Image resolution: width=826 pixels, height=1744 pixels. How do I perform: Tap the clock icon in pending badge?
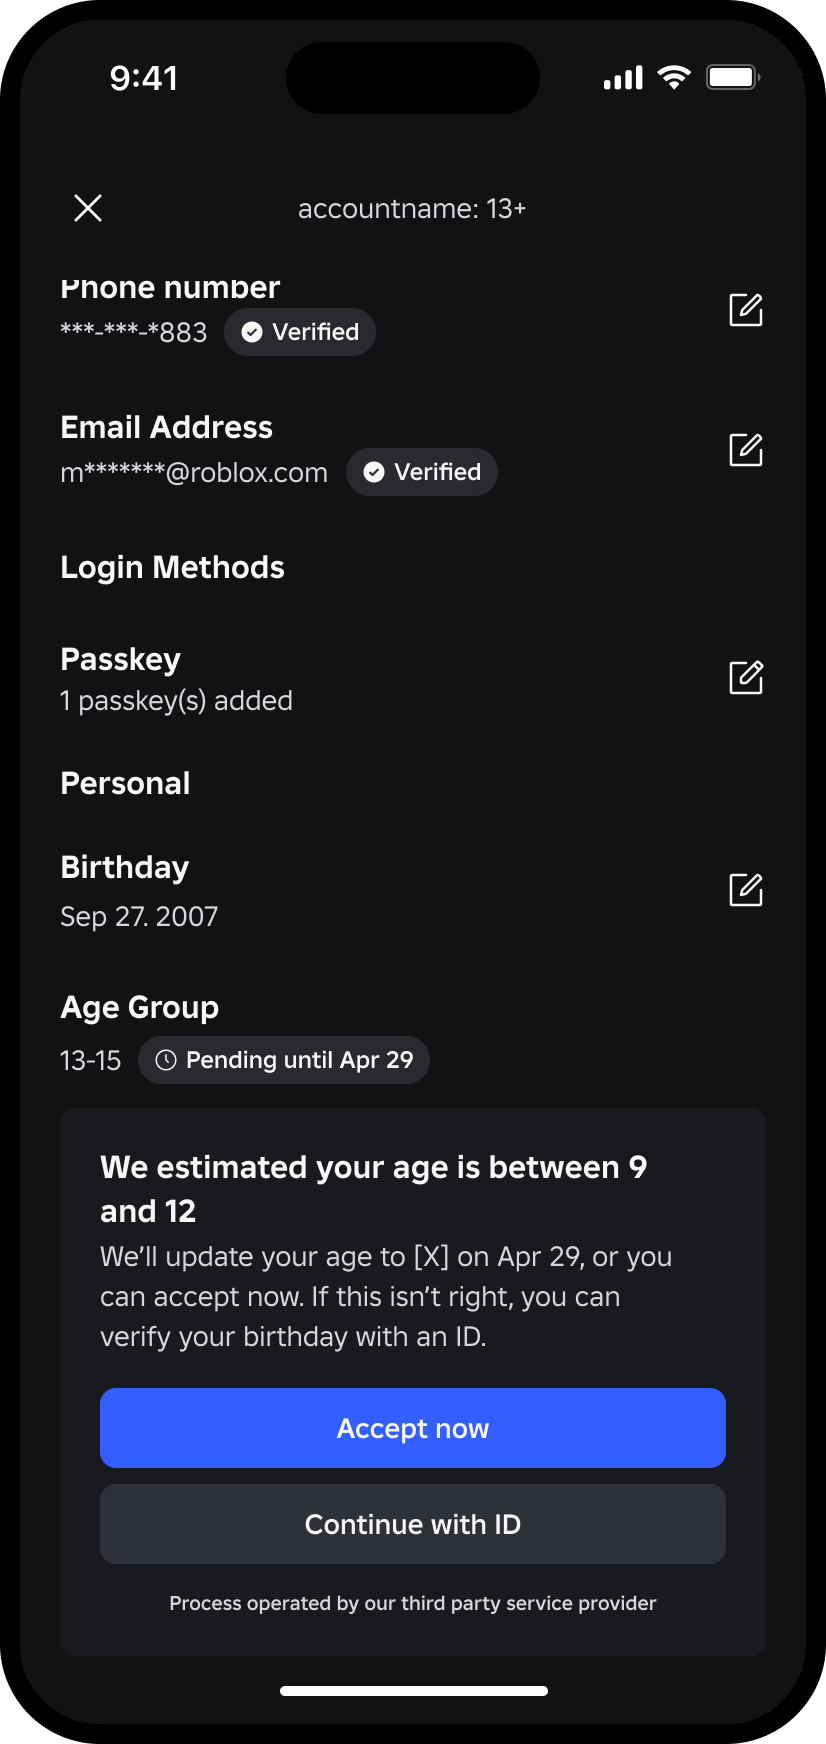tap(166, 1060)
